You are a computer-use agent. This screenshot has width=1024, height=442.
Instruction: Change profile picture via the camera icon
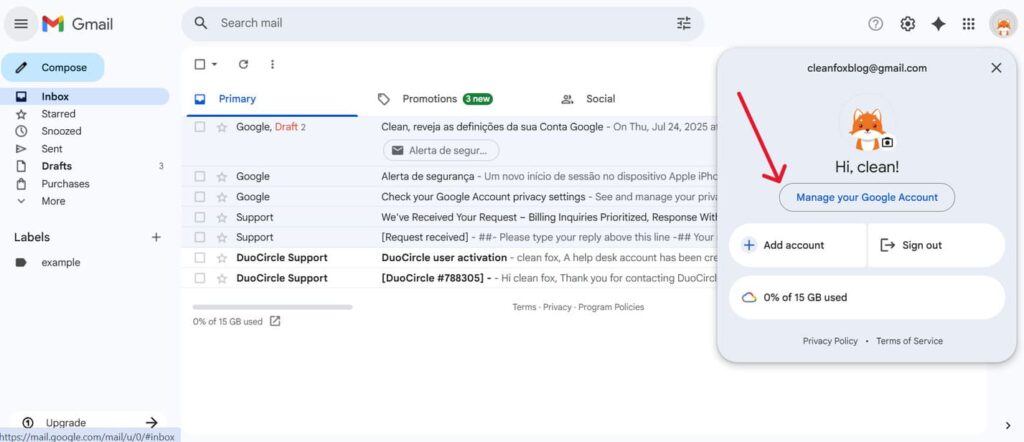point(887,142)
